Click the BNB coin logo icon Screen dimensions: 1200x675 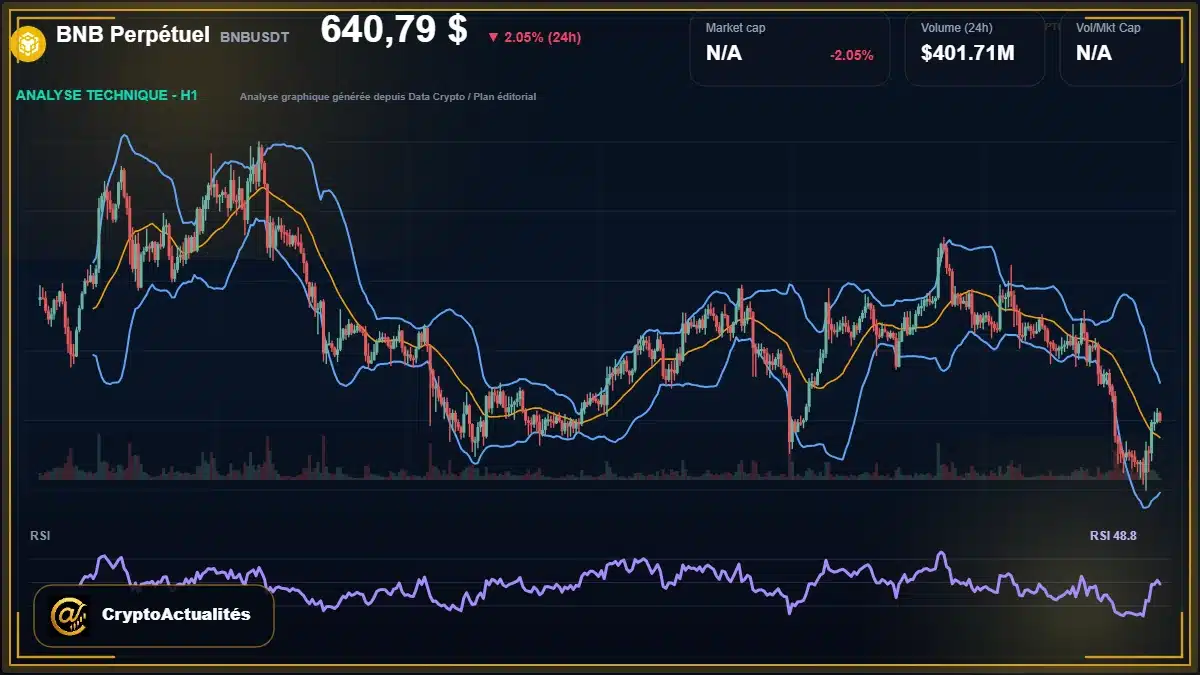pyautogui.click(x=27, y=44)
